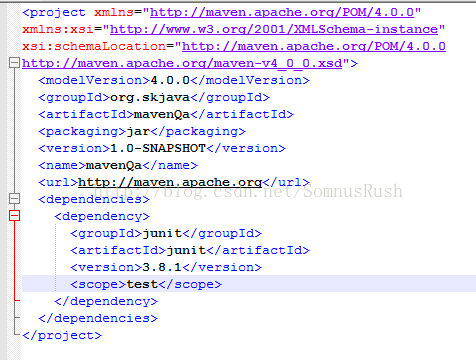
Task: Open the XMLSchema-instance w3.org link
Action: tap(274, 29)
